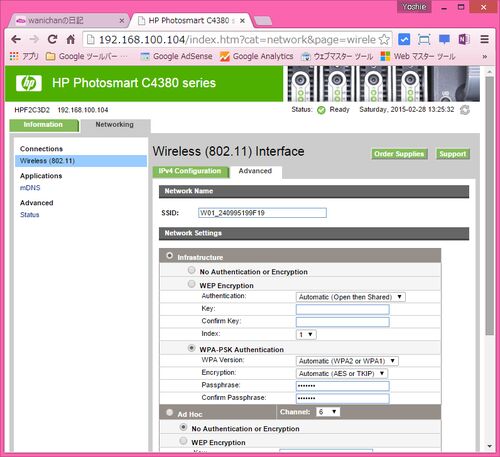Go back with the browser back arrow
The width and height of the screenshot is (500, 457).
16,40
